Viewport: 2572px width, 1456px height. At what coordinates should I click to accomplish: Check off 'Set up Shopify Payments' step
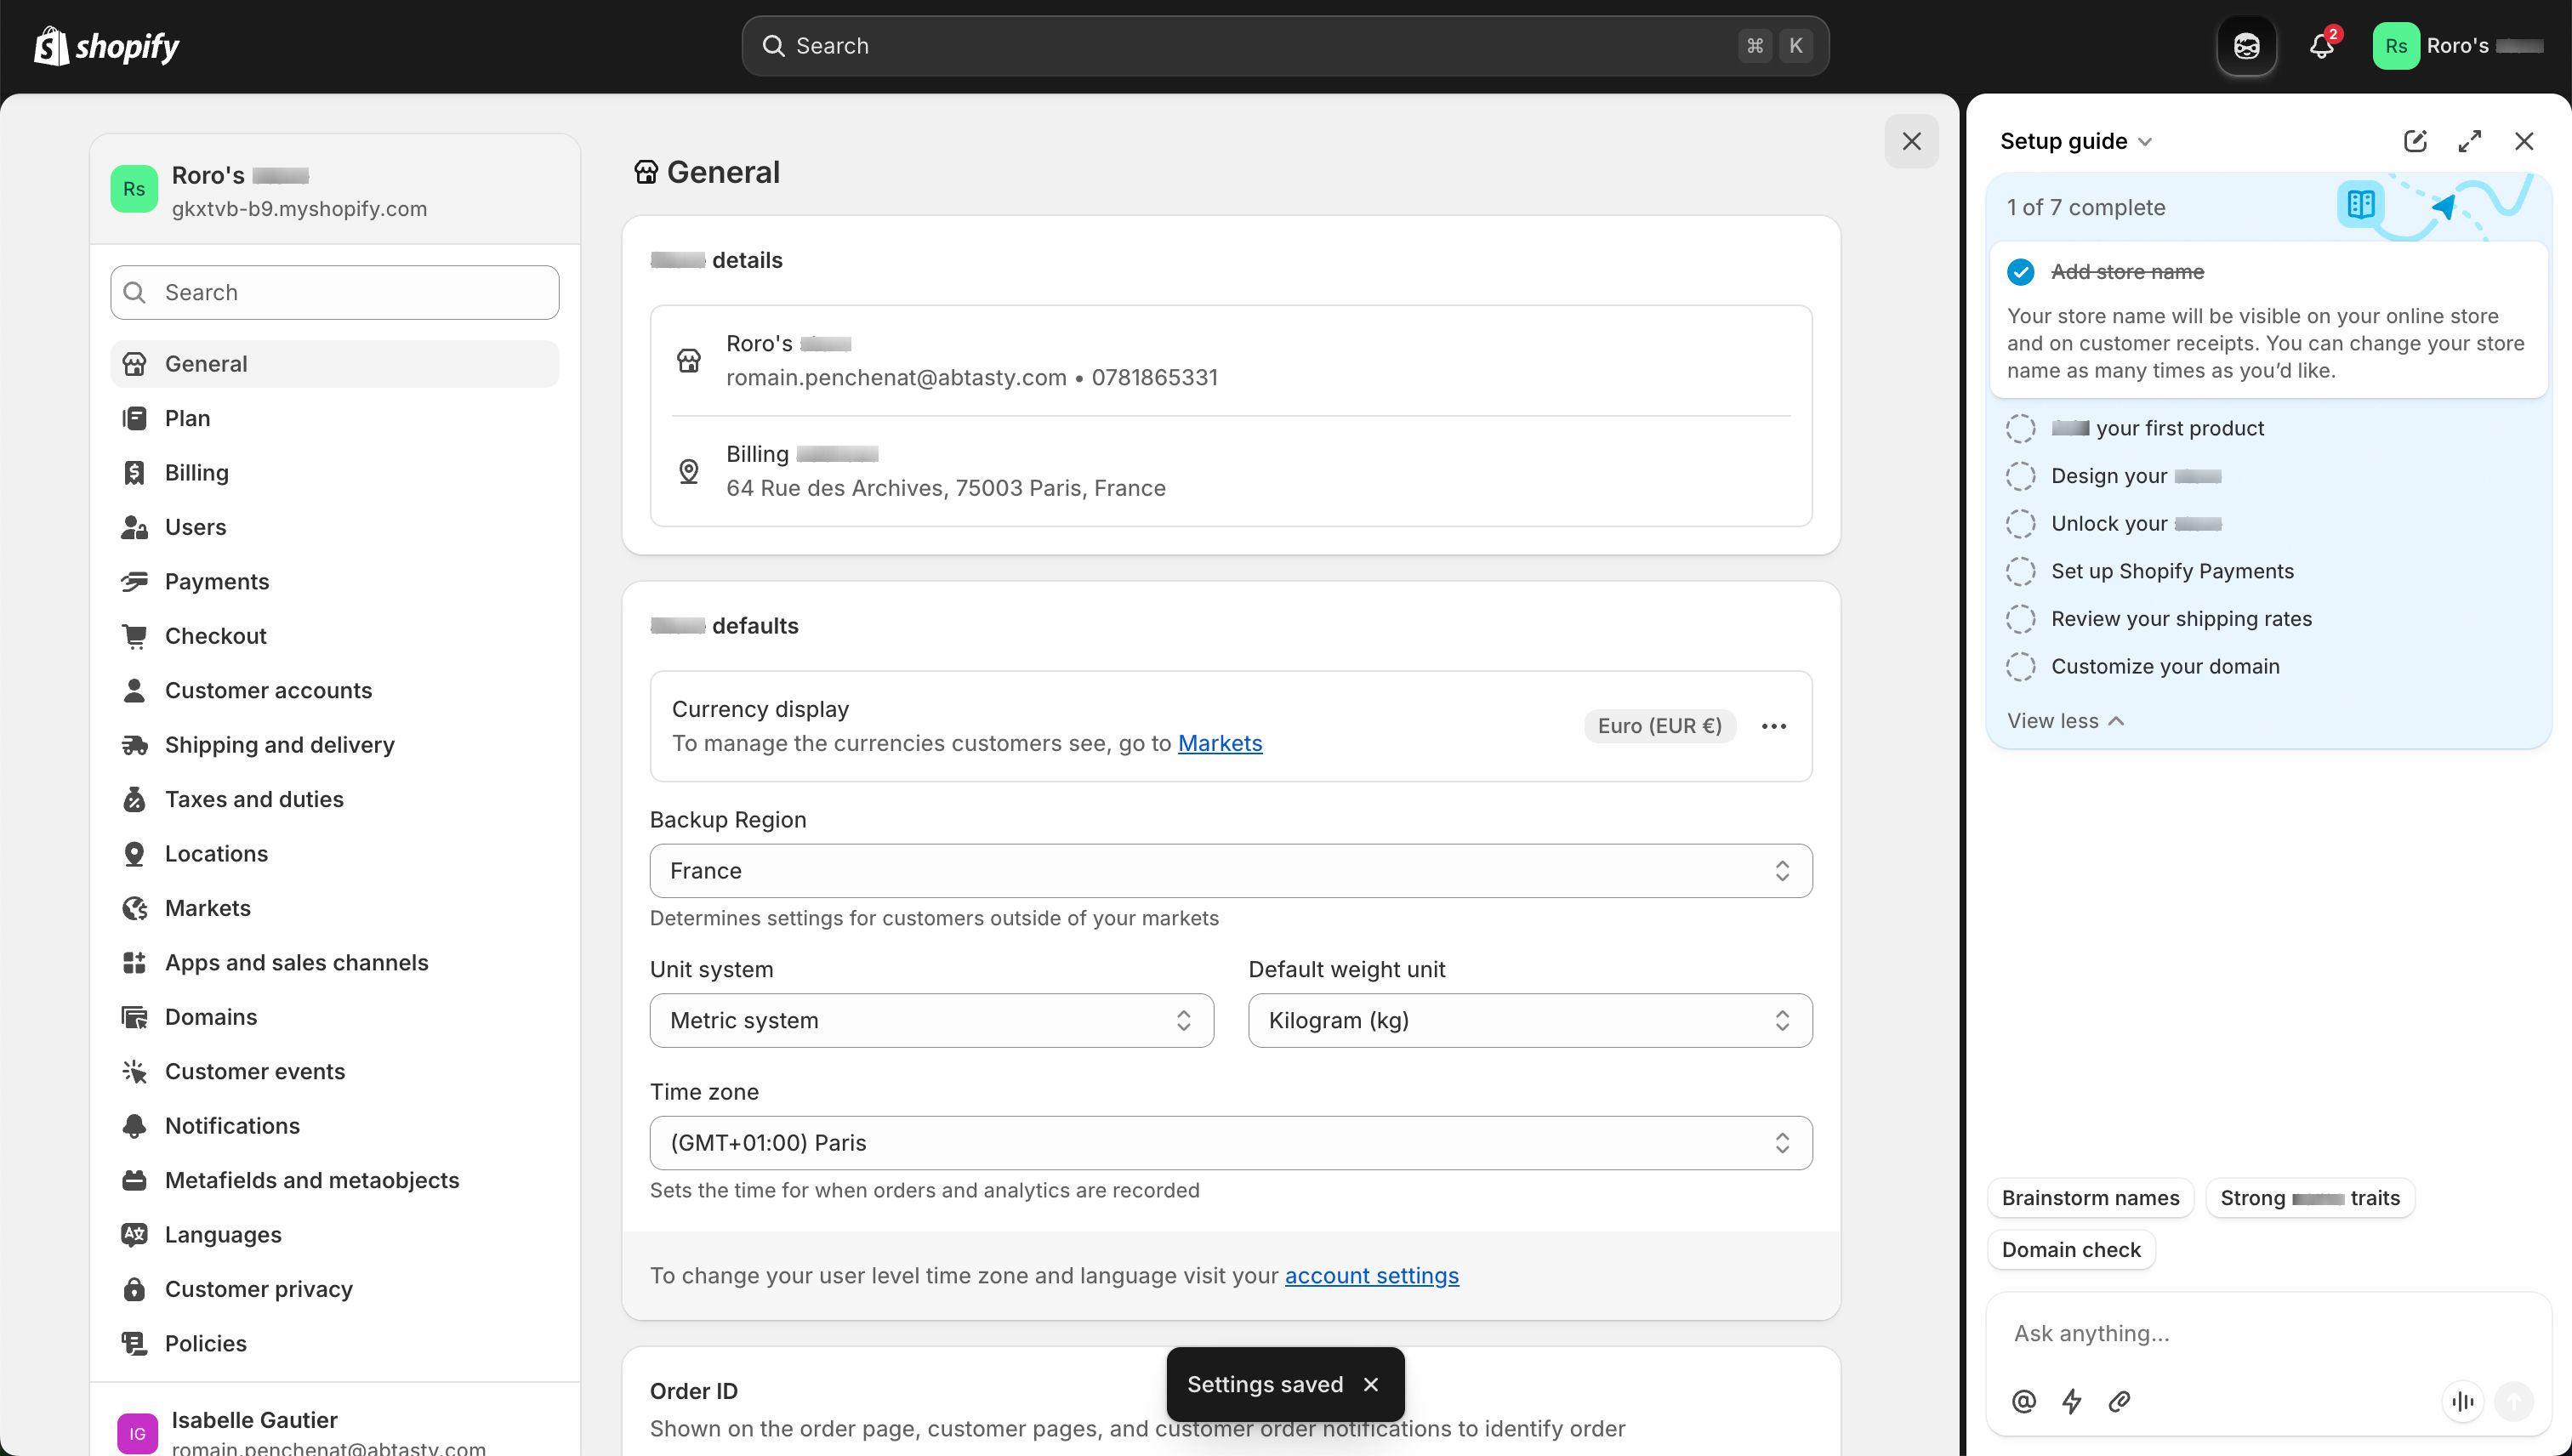click(2022, 571)
